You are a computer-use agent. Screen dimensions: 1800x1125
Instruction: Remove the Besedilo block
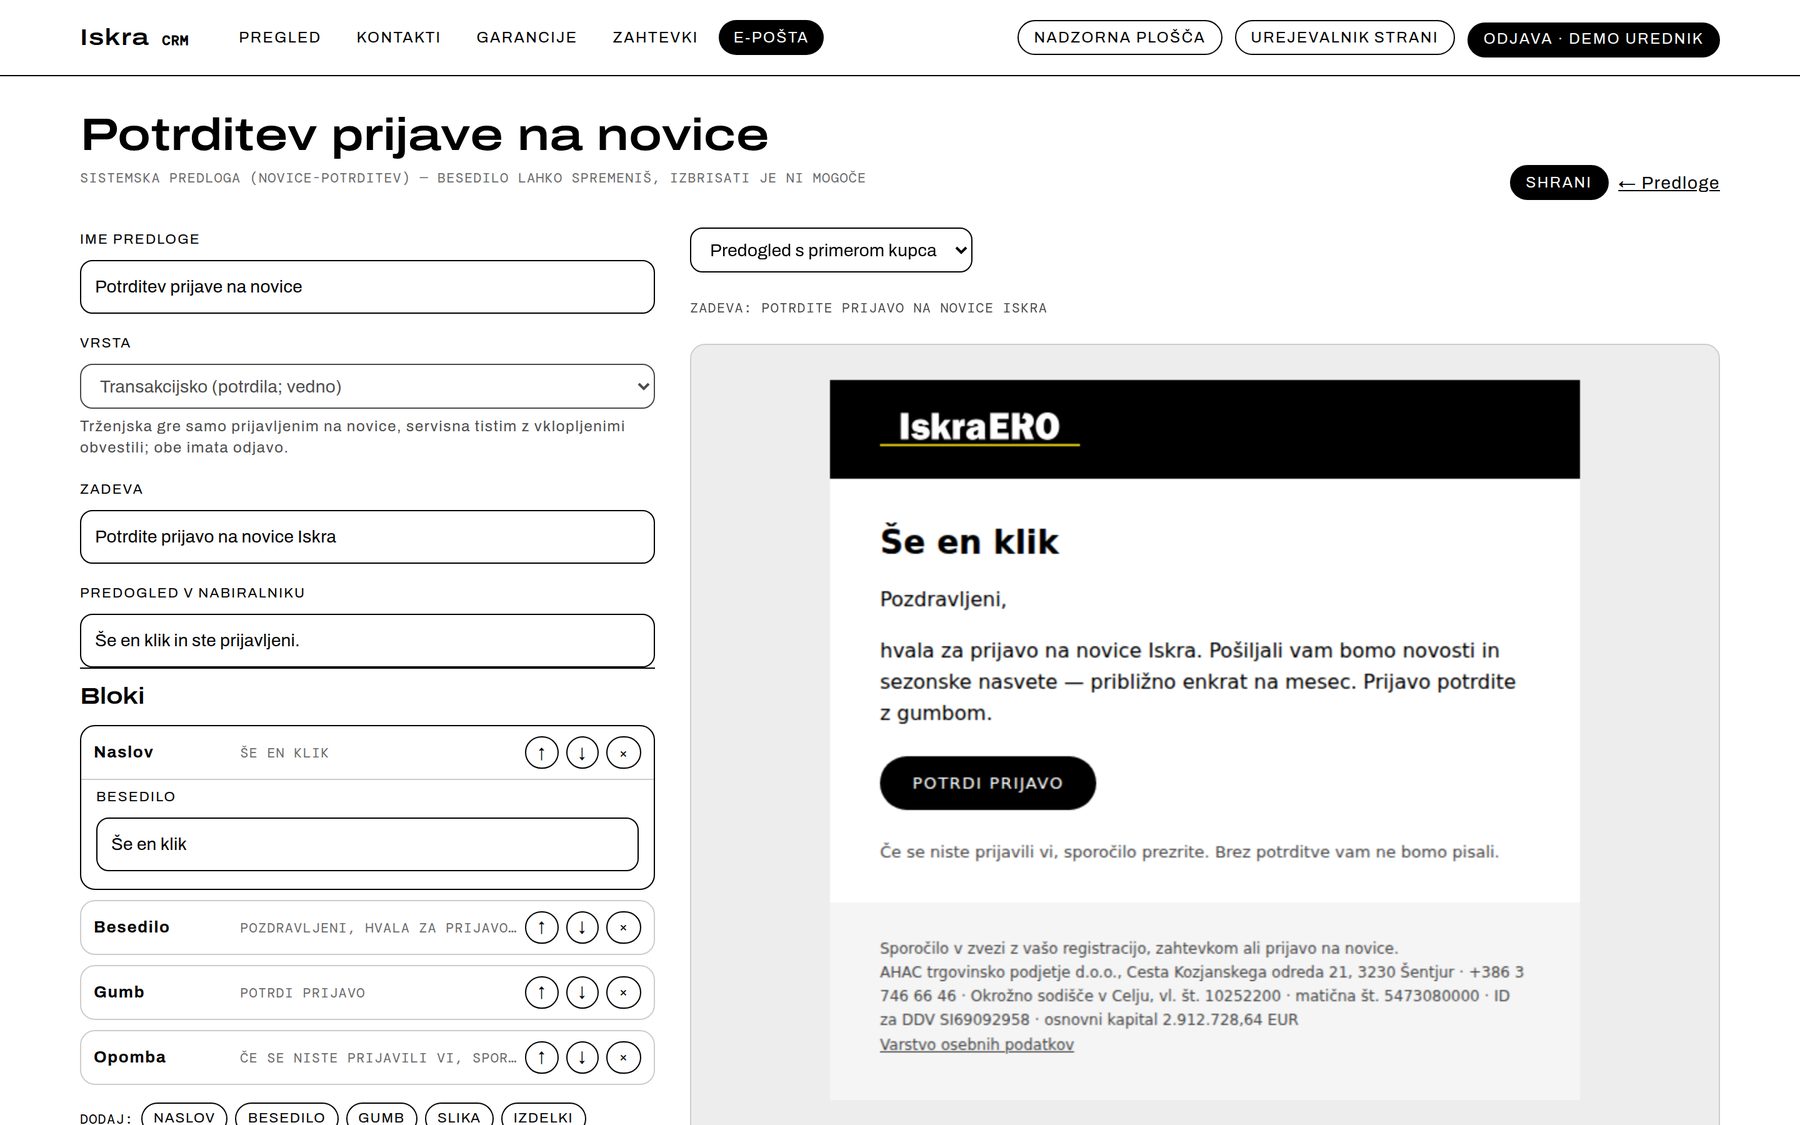(x=623, y=928)
